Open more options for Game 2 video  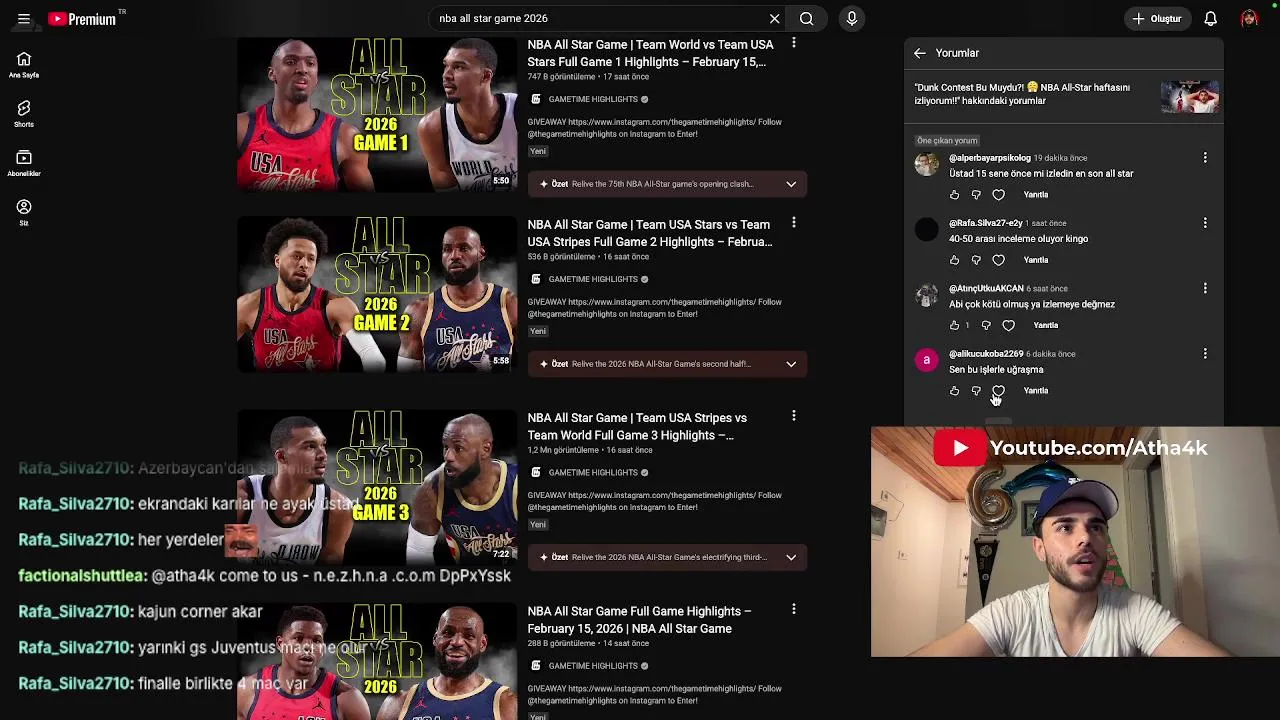pos(793,223)
